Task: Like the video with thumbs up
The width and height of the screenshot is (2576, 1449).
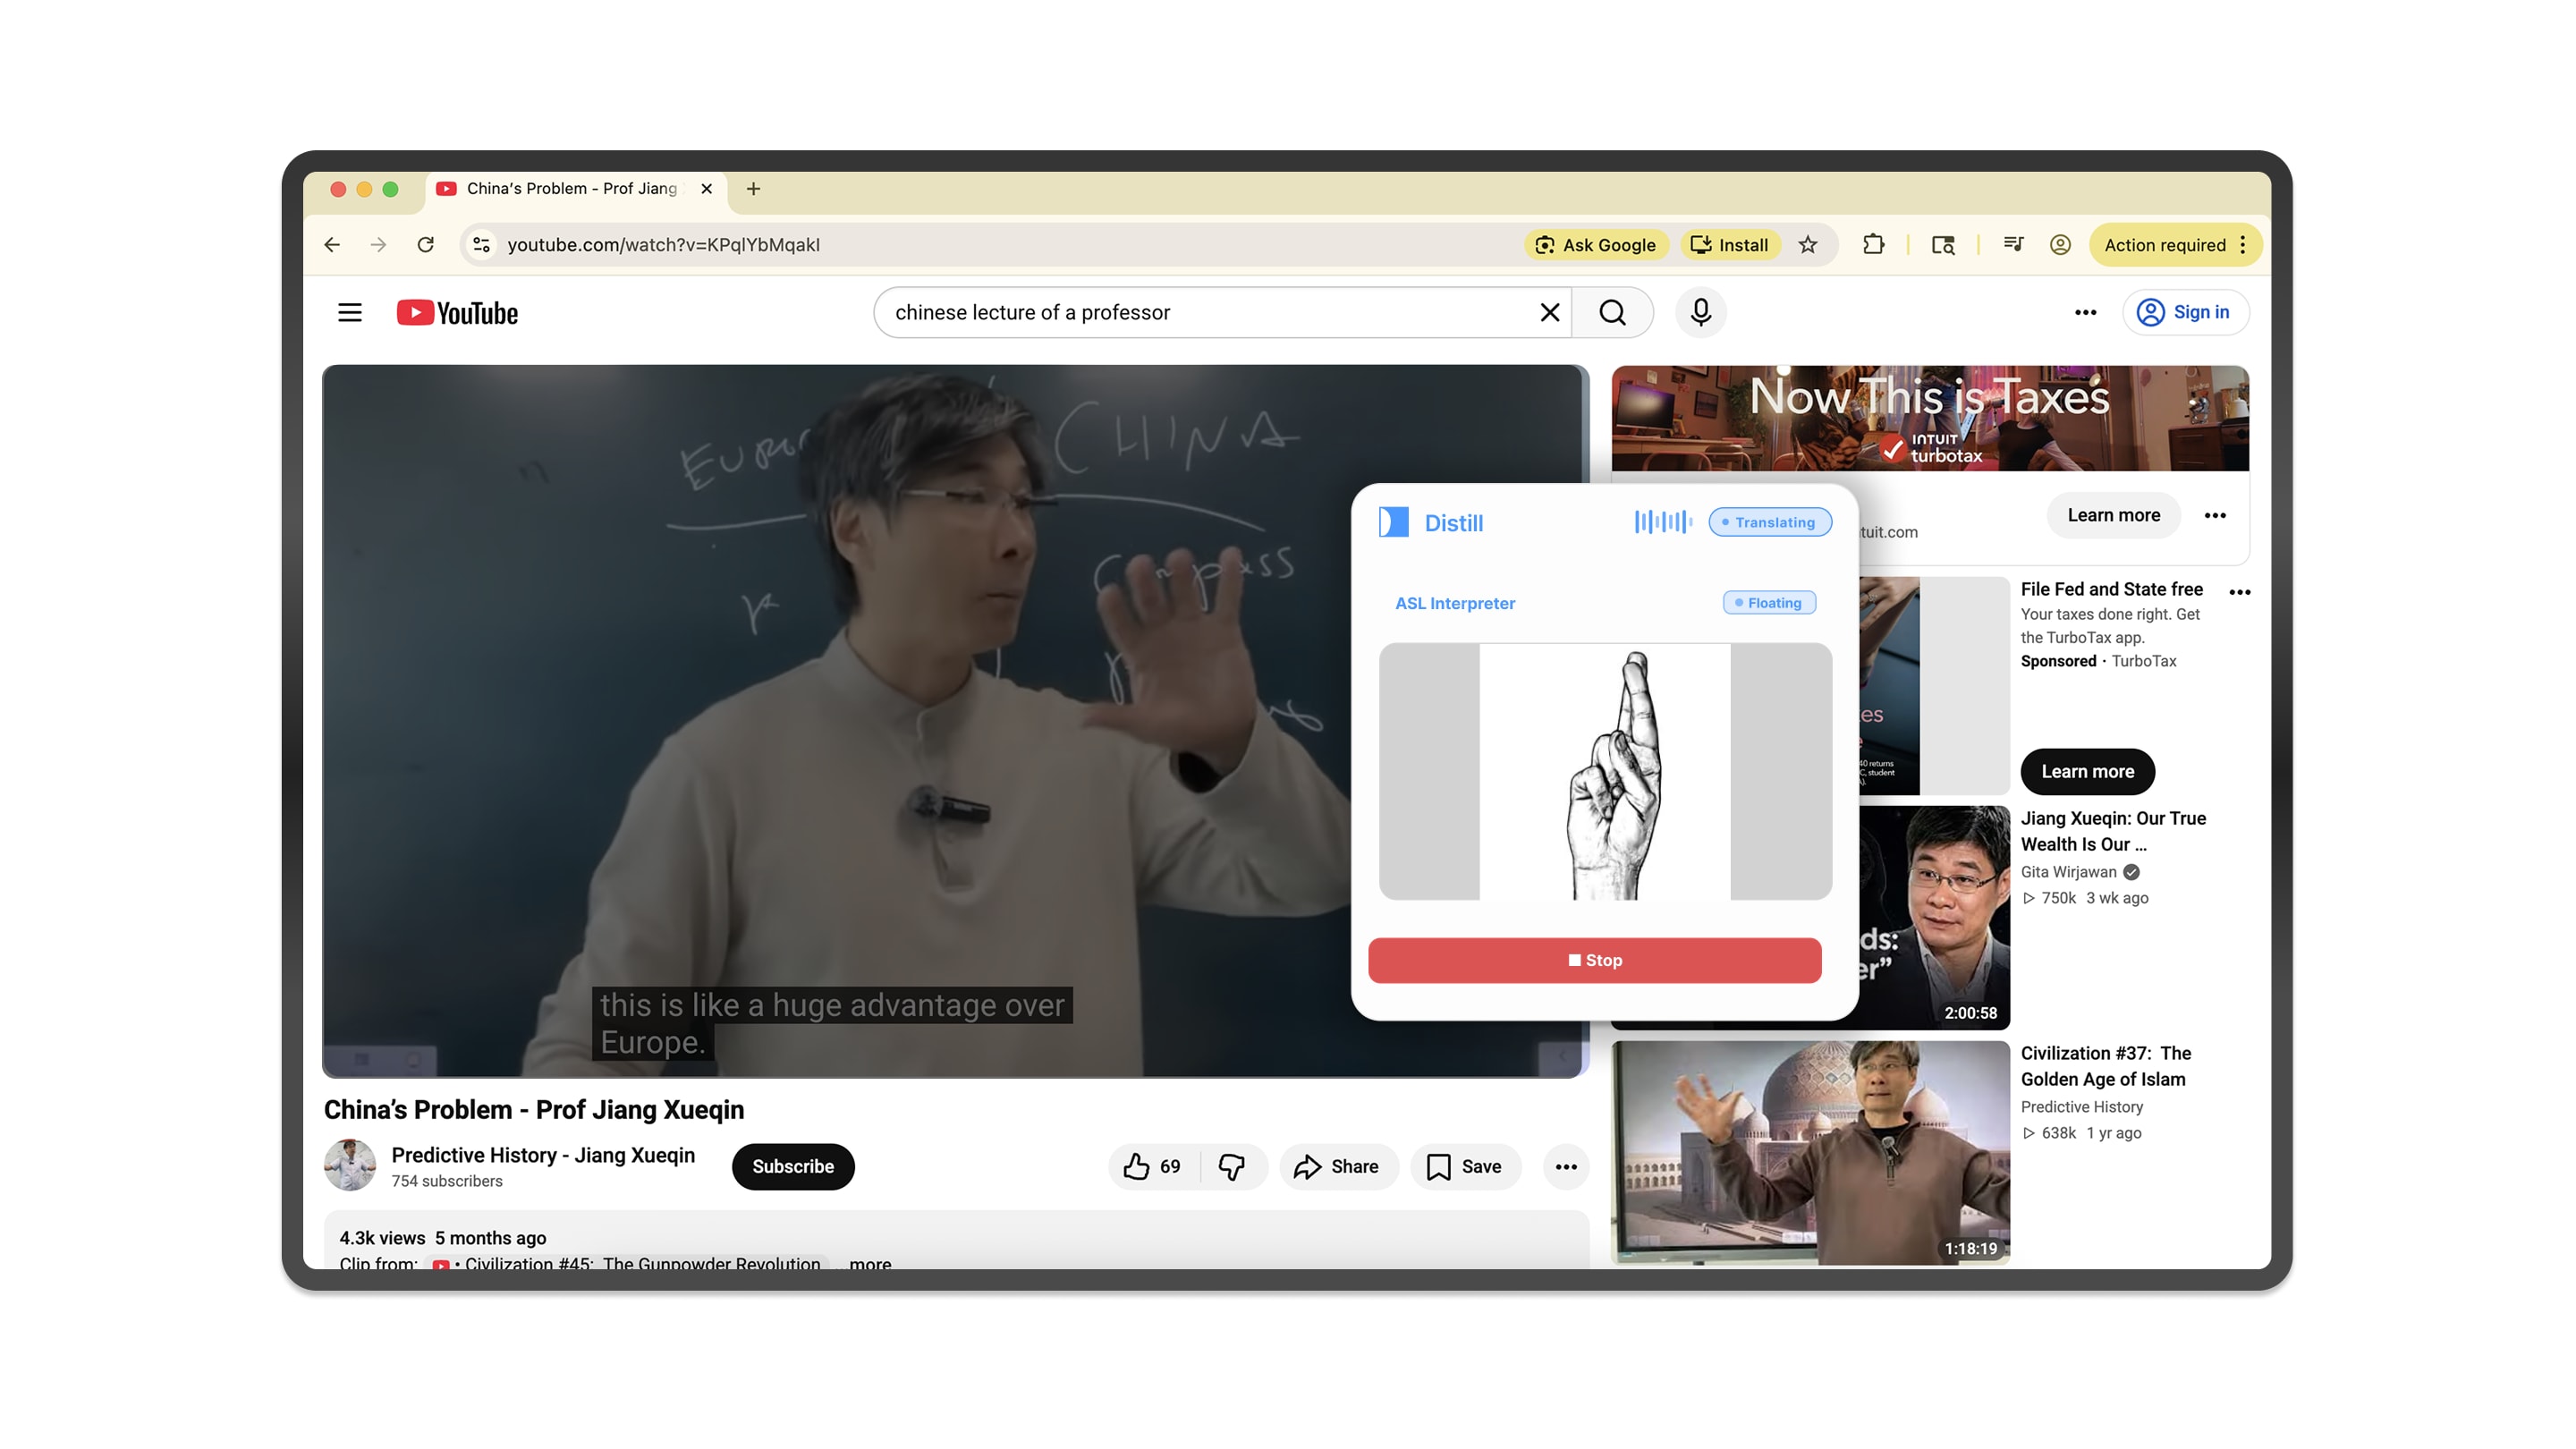Action: 1153,1166
